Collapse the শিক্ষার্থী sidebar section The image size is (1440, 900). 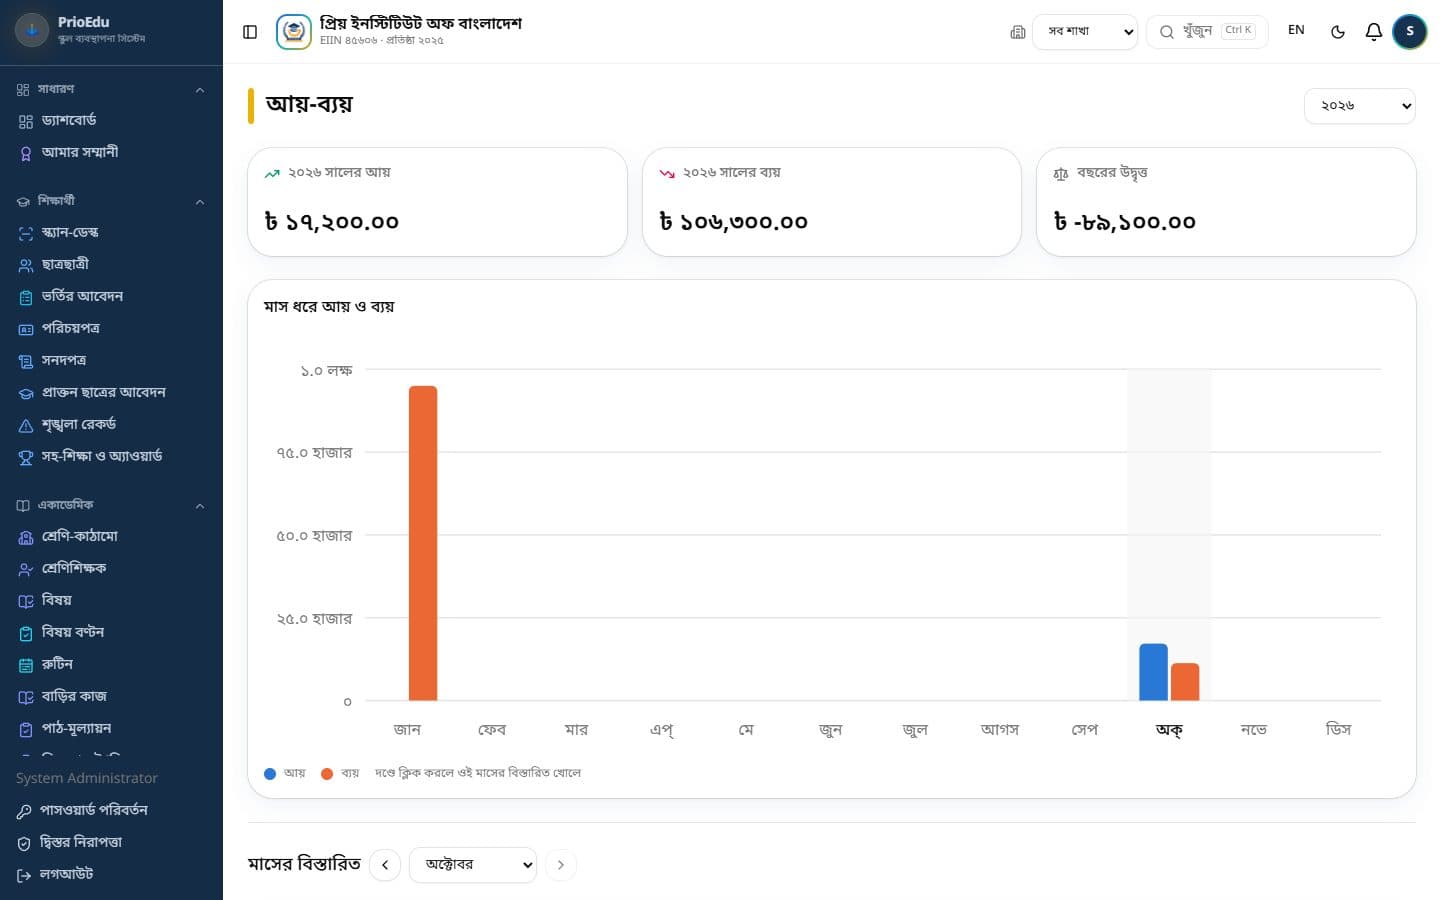coord(111,201)
